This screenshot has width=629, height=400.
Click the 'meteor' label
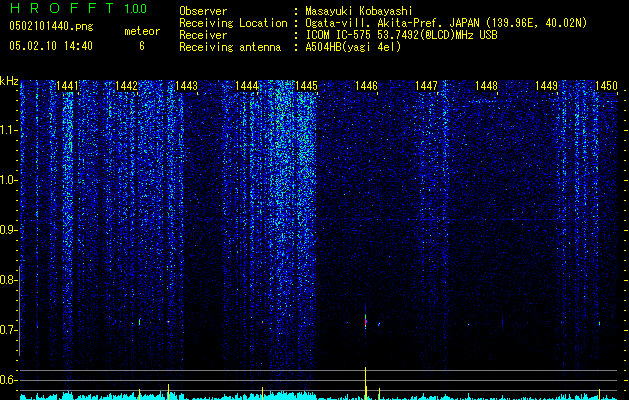[x=142, y=31]
